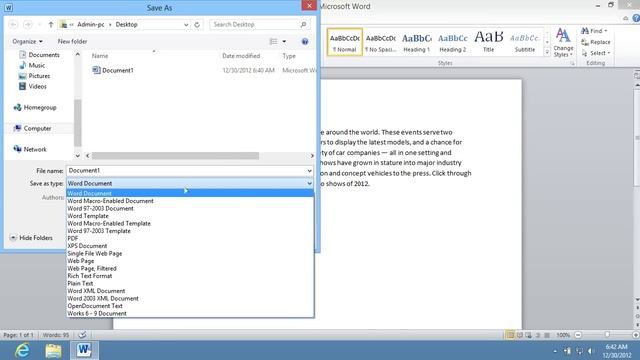Open Select dropdown in Word ribbon
Screen dimensions: 640x360
coord(596,53)
